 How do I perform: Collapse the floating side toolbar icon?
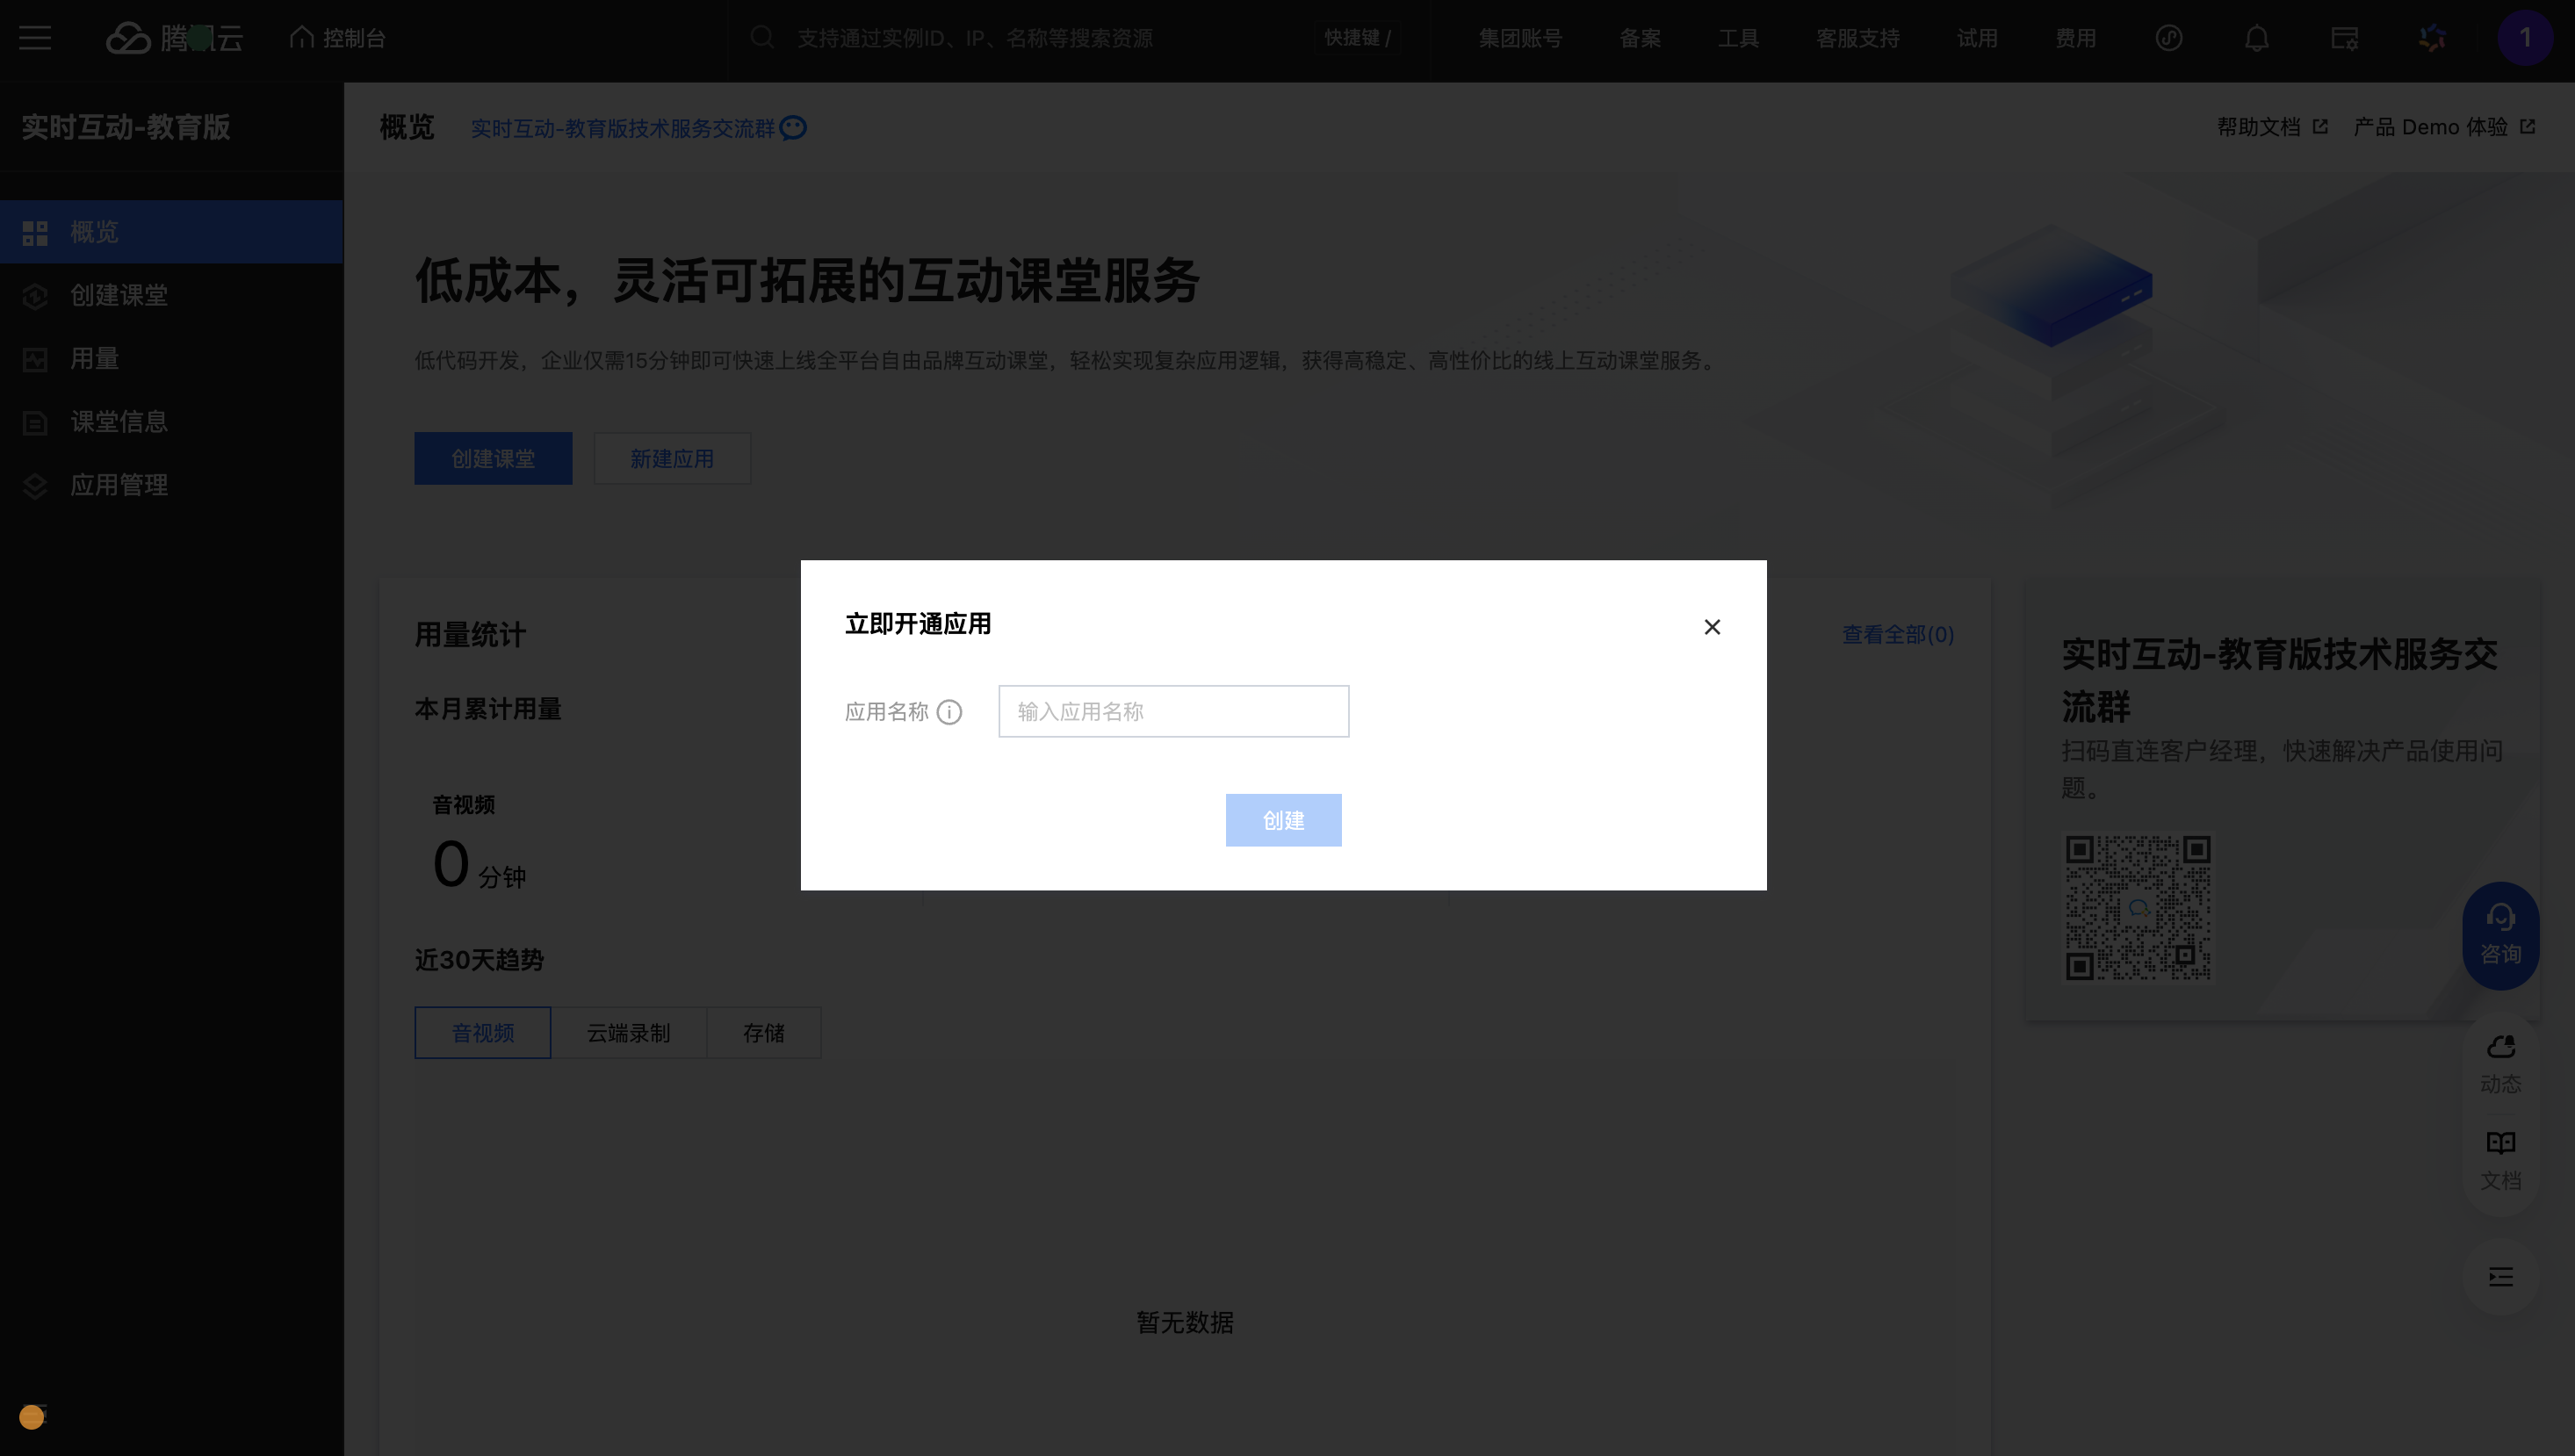(2500, 1276)
